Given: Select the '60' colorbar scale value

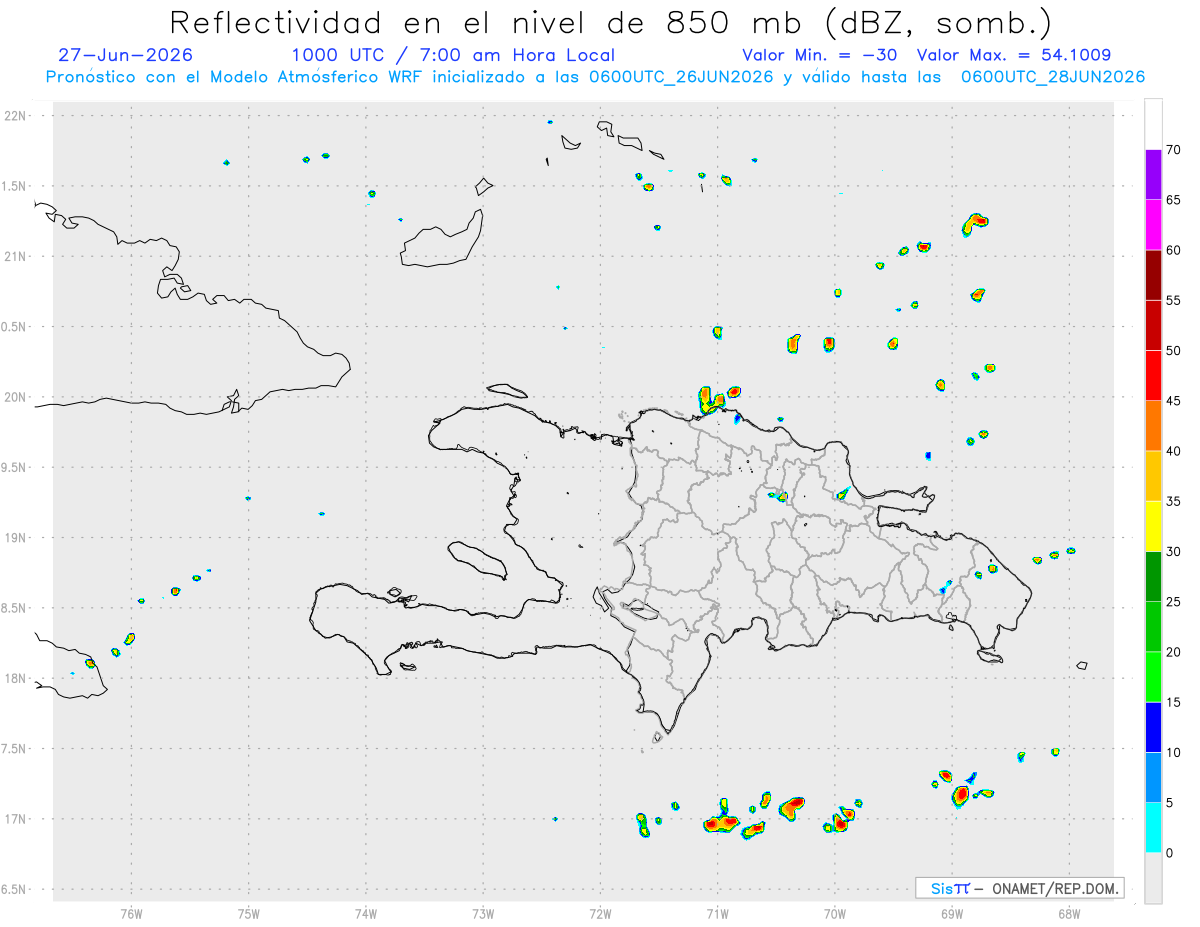Looking at the screenshot, I should 1174,250.
